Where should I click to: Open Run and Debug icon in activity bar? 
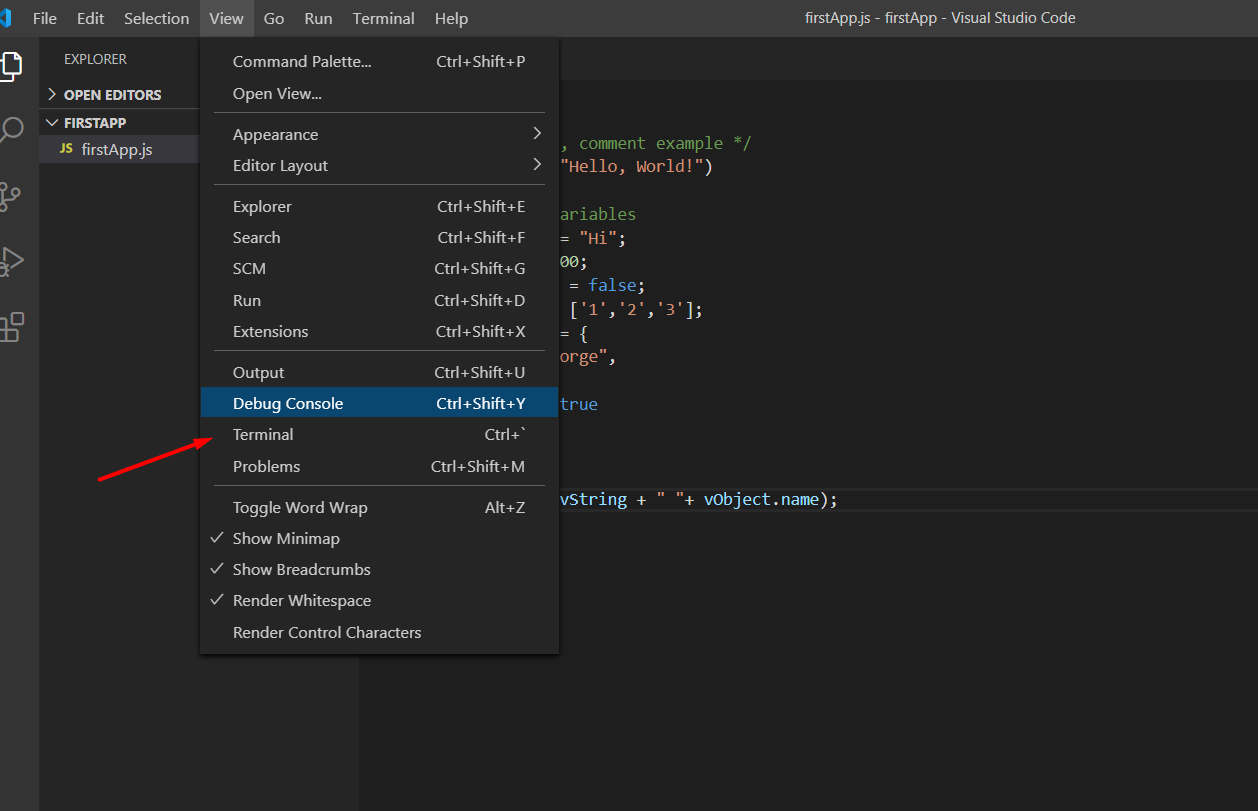11,261
